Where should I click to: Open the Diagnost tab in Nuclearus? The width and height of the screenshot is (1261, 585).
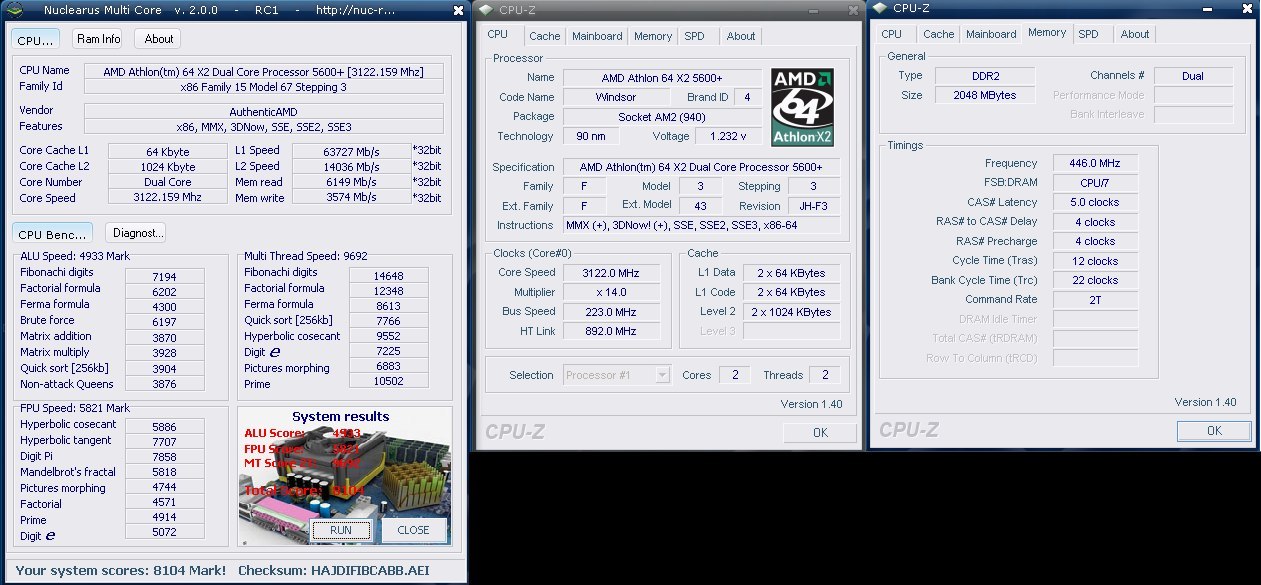(x=135, y=233)
